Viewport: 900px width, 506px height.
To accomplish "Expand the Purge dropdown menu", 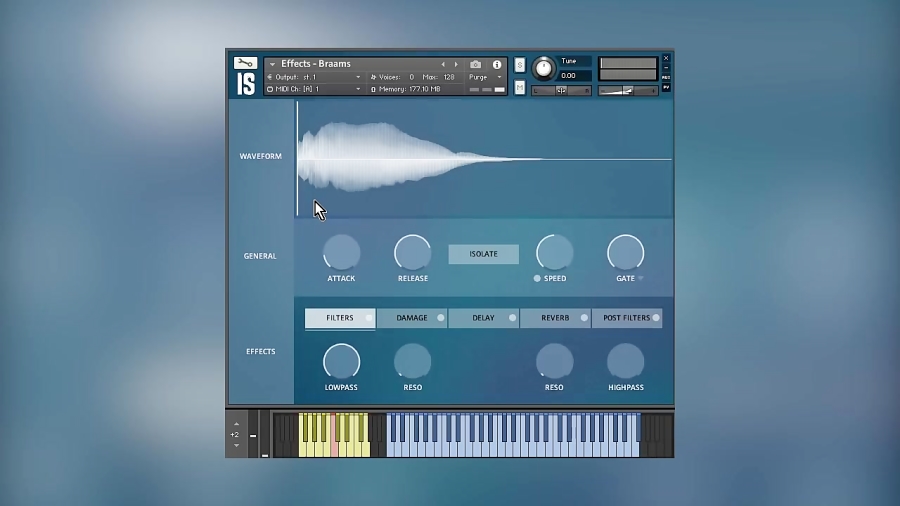I will (x=499, y=77).
